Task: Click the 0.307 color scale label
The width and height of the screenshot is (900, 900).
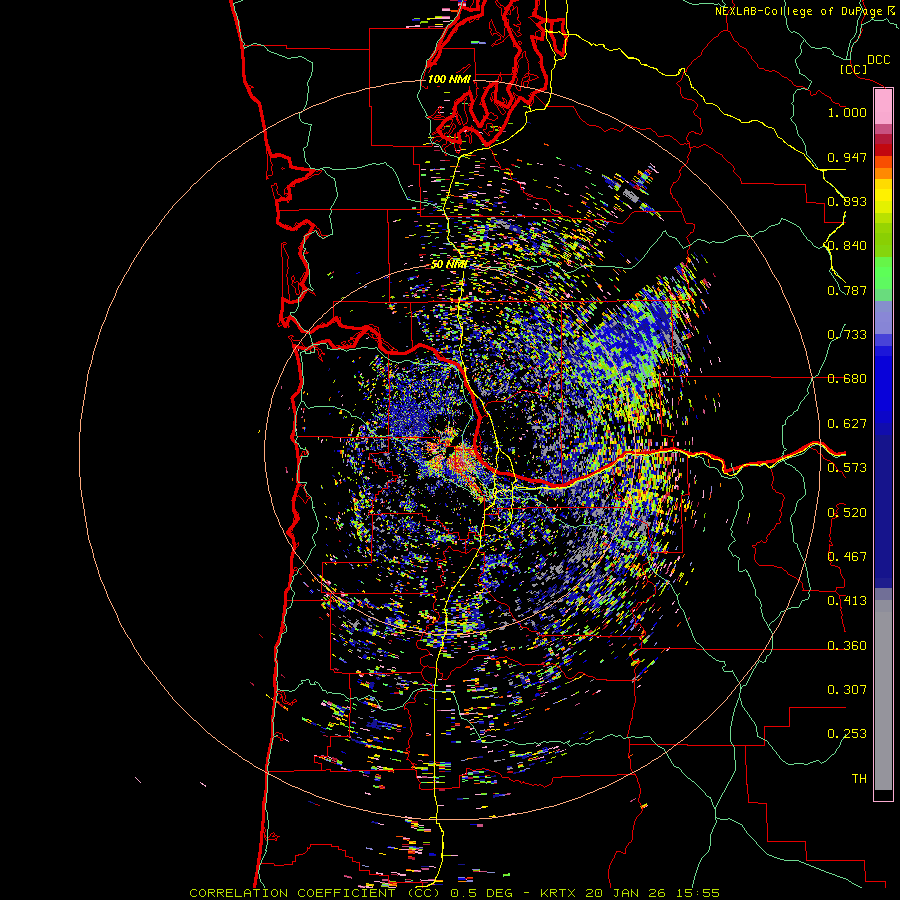Action: (x=847, y=690)
